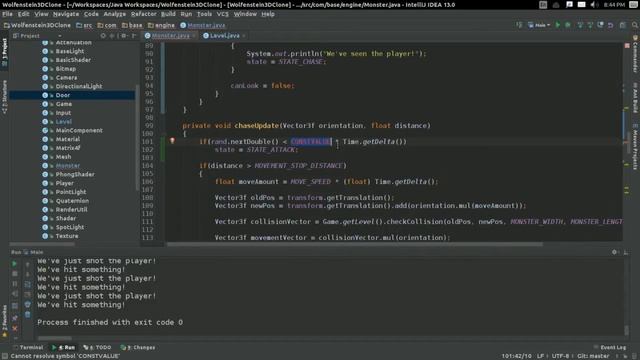
Task: Run the Main configuration with the toolbar play button
Action: (558, 25)
